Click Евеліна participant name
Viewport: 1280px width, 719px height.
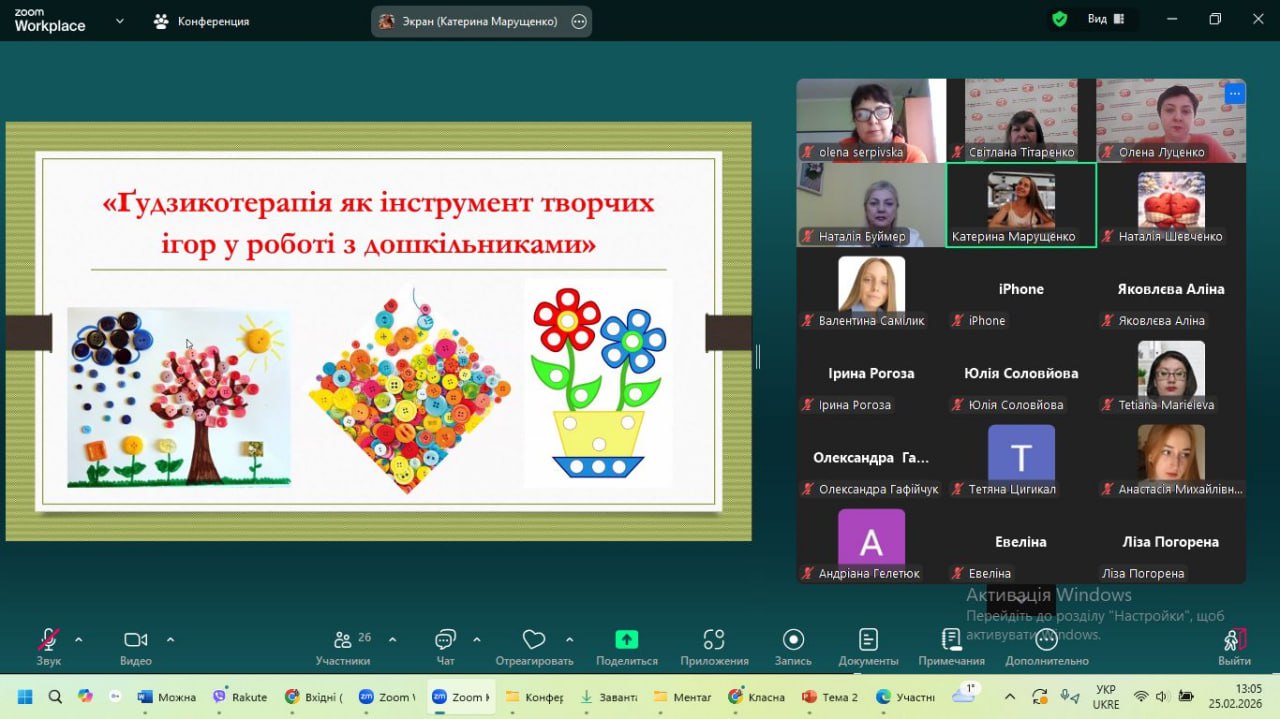1021,541
